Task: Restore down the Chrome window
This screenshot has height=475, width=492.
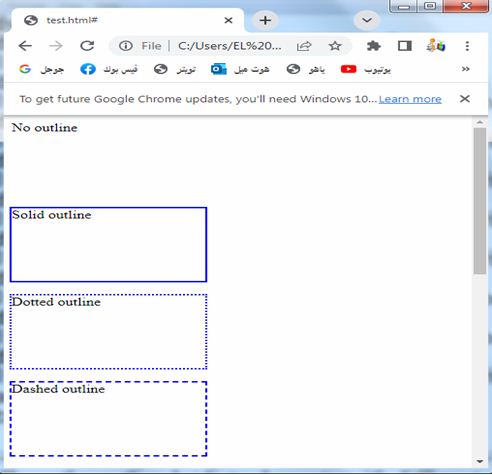Action: (x=430, y=6)
